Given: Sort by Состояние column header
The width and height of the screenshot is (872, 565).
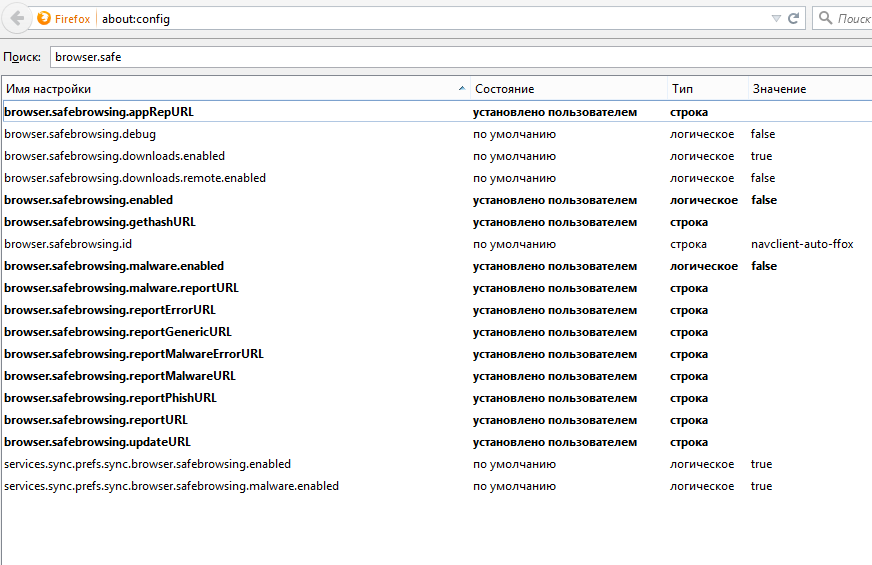Looking at the screenshot, I should pos(568,89).
